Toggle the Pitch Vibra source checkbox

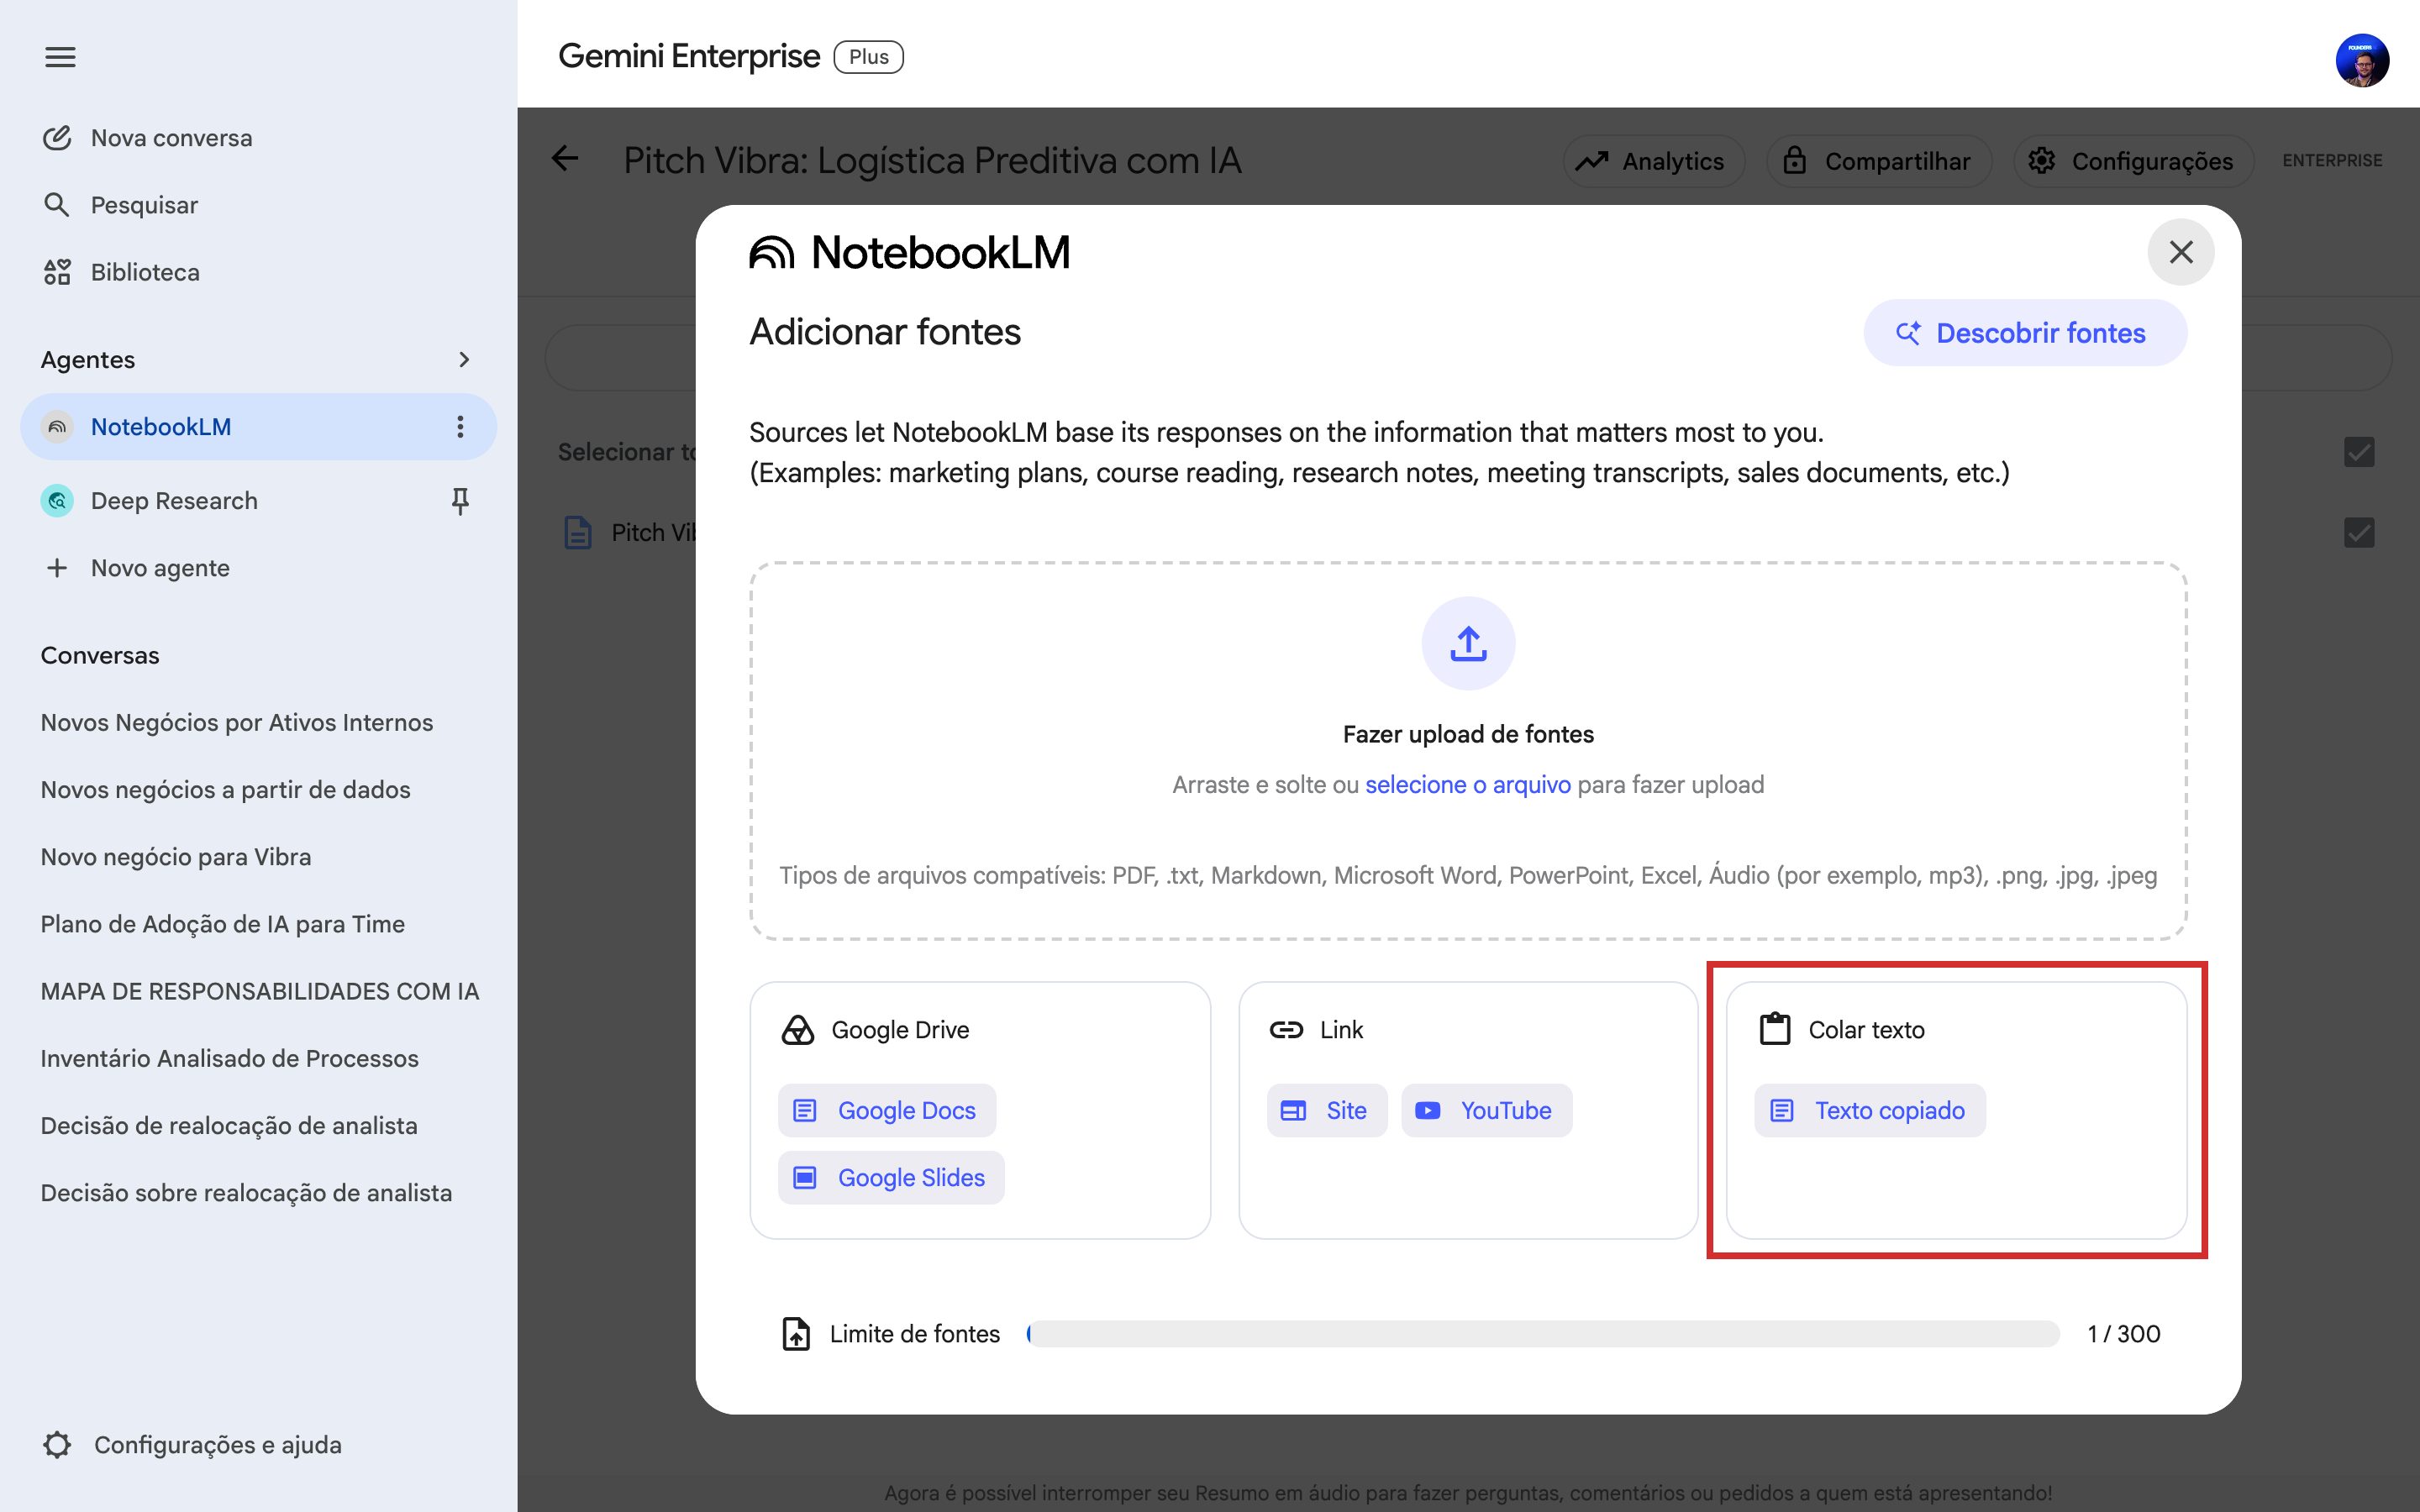tap(2359, 532)
